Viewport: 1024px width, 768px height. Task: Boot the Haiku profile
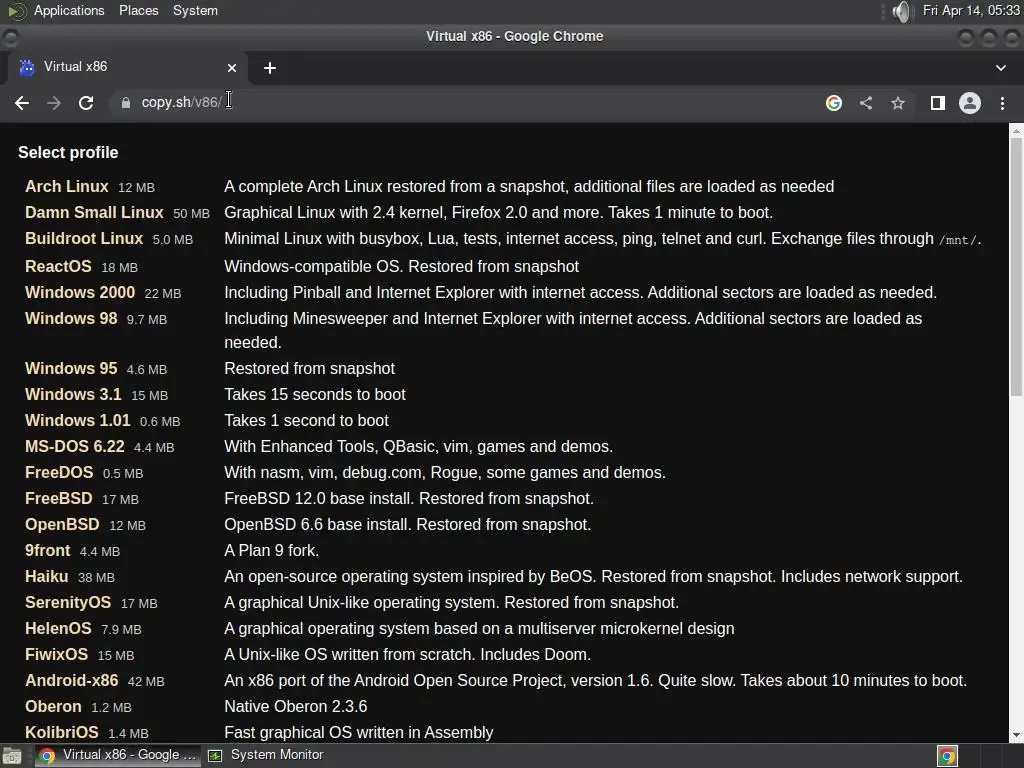click(46, 577)
